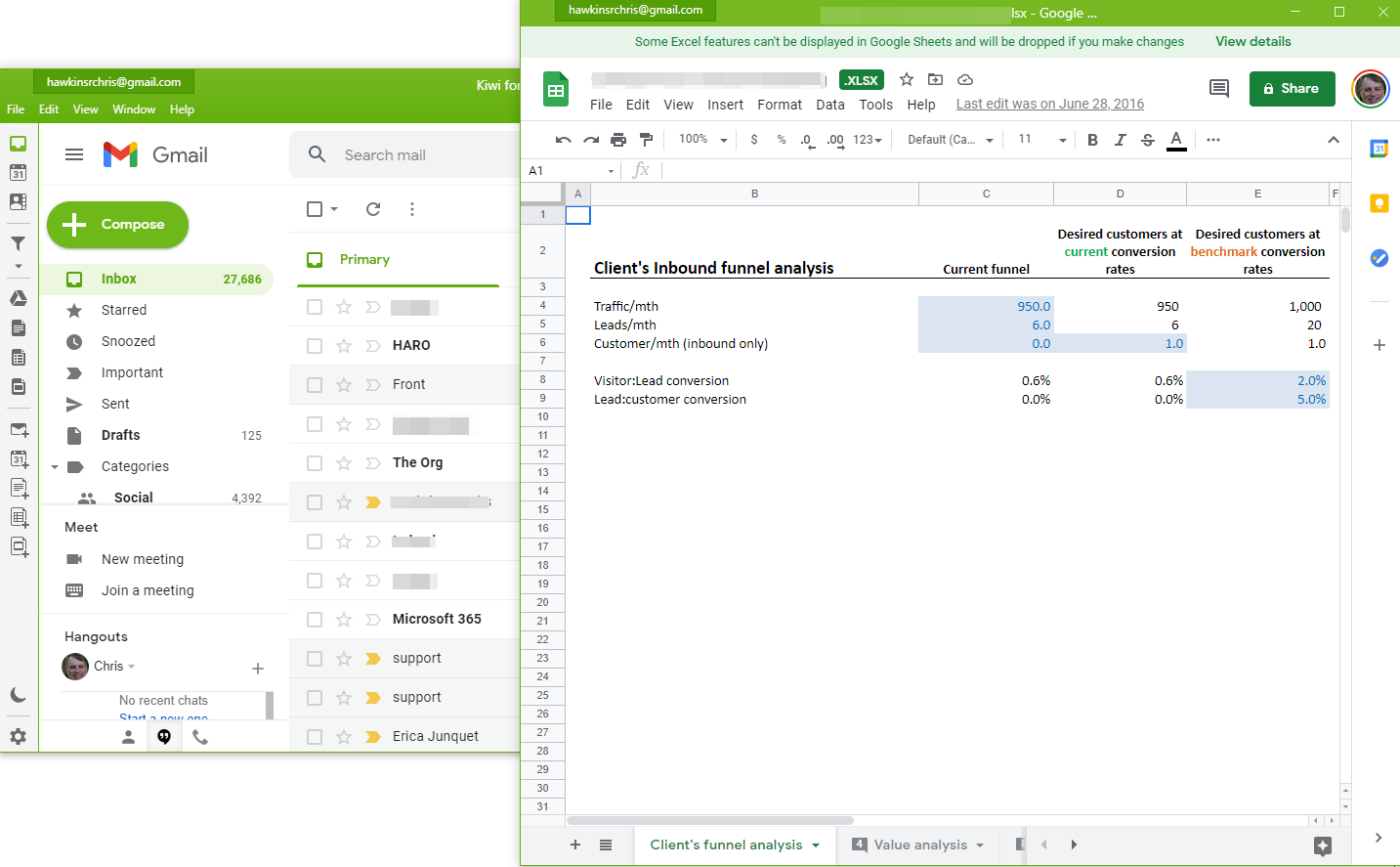Open the Client's funnel analysis tab menu arrow
Screen dimensions: 1400x867
[816, 846]
